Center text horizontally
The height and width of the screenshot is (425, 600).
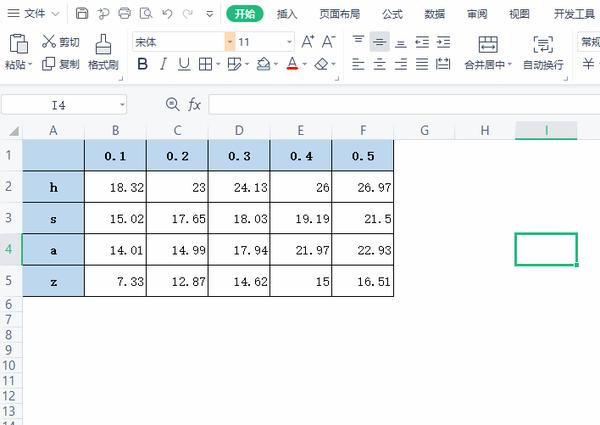(x=380, y=64)
